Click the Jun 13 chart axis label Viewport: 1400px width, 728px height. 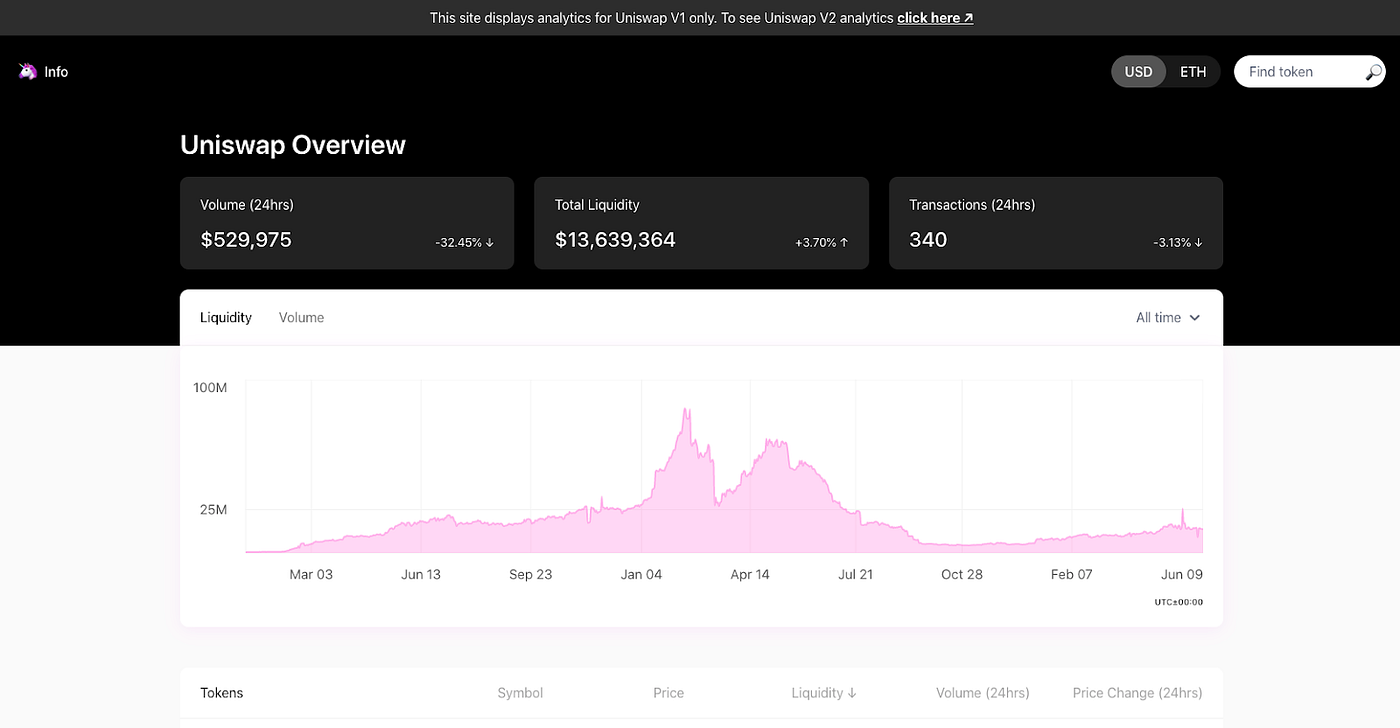point(420,575)
